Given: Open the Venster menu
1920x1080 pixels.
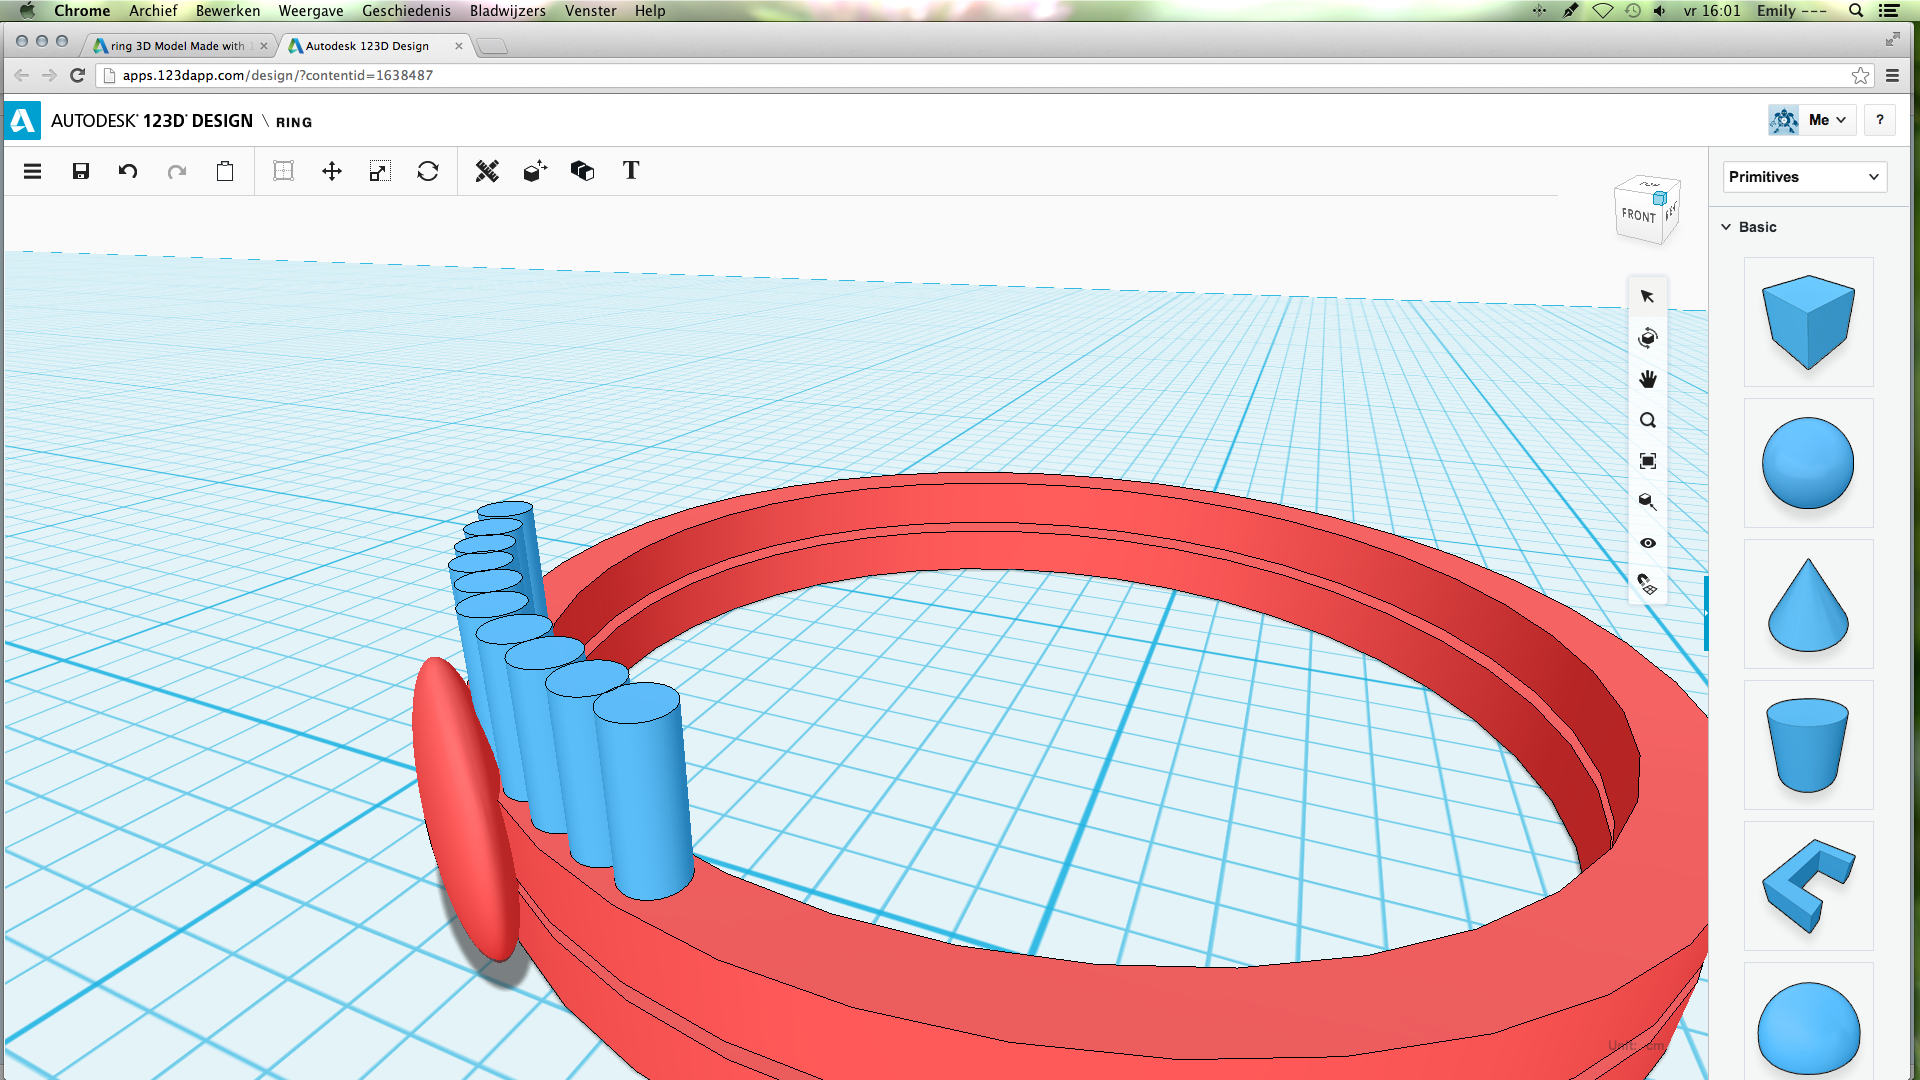Looking at the screenshot, I should [x=590, y=10].
